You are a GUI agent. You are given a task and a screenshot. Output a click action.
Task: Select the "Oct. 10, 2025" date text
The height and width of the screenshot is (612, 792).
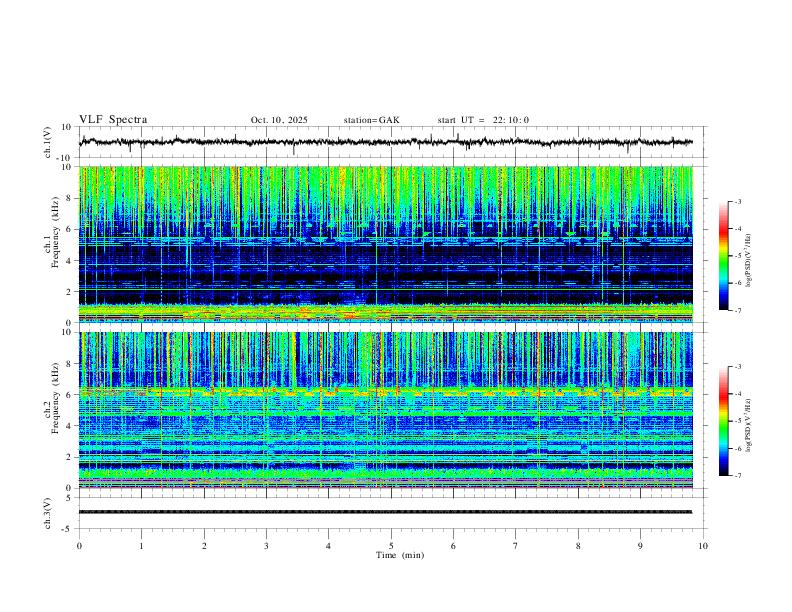pos(279,120)
